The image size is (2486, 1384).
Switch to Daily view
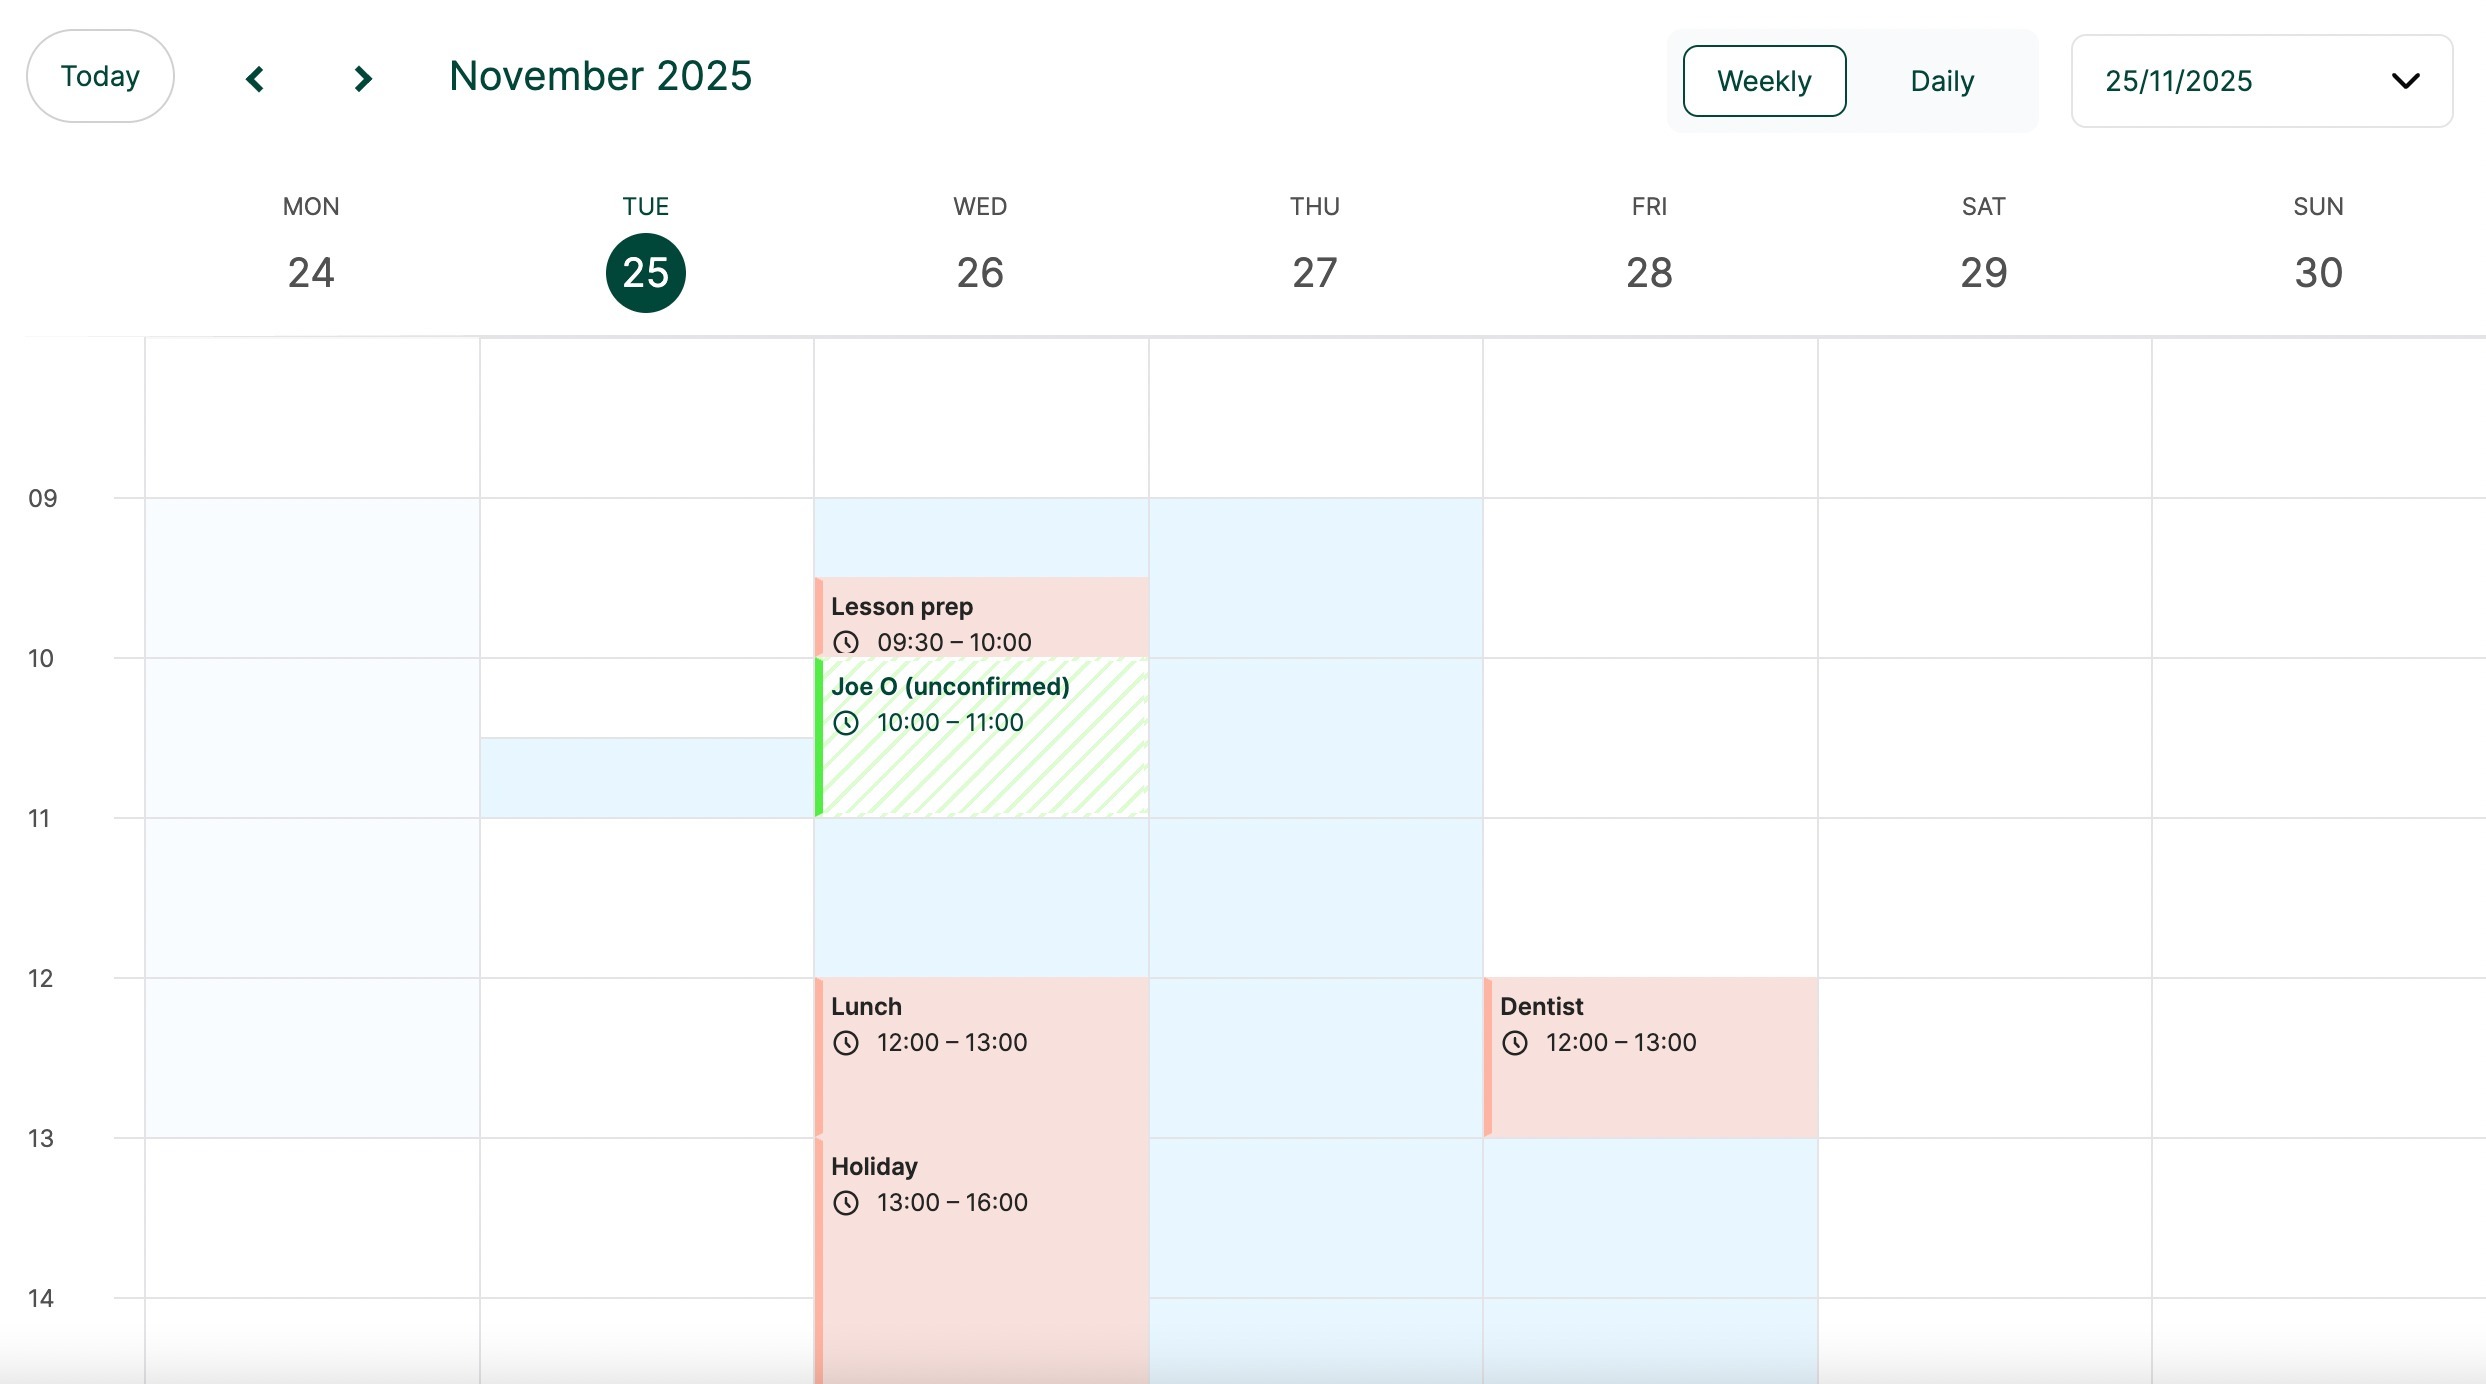coord(1942,81)
